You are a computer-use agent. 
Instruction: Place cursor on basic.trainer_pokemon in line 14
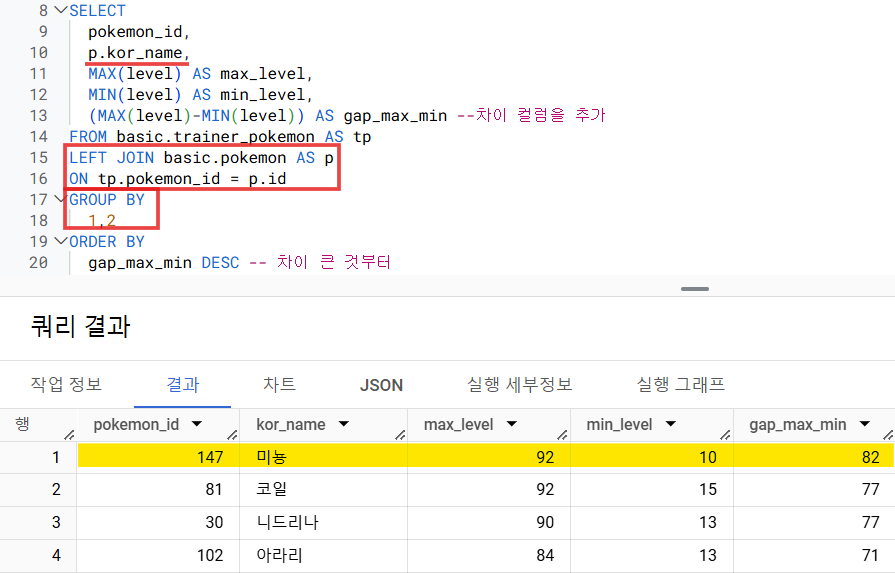(215, 136)
